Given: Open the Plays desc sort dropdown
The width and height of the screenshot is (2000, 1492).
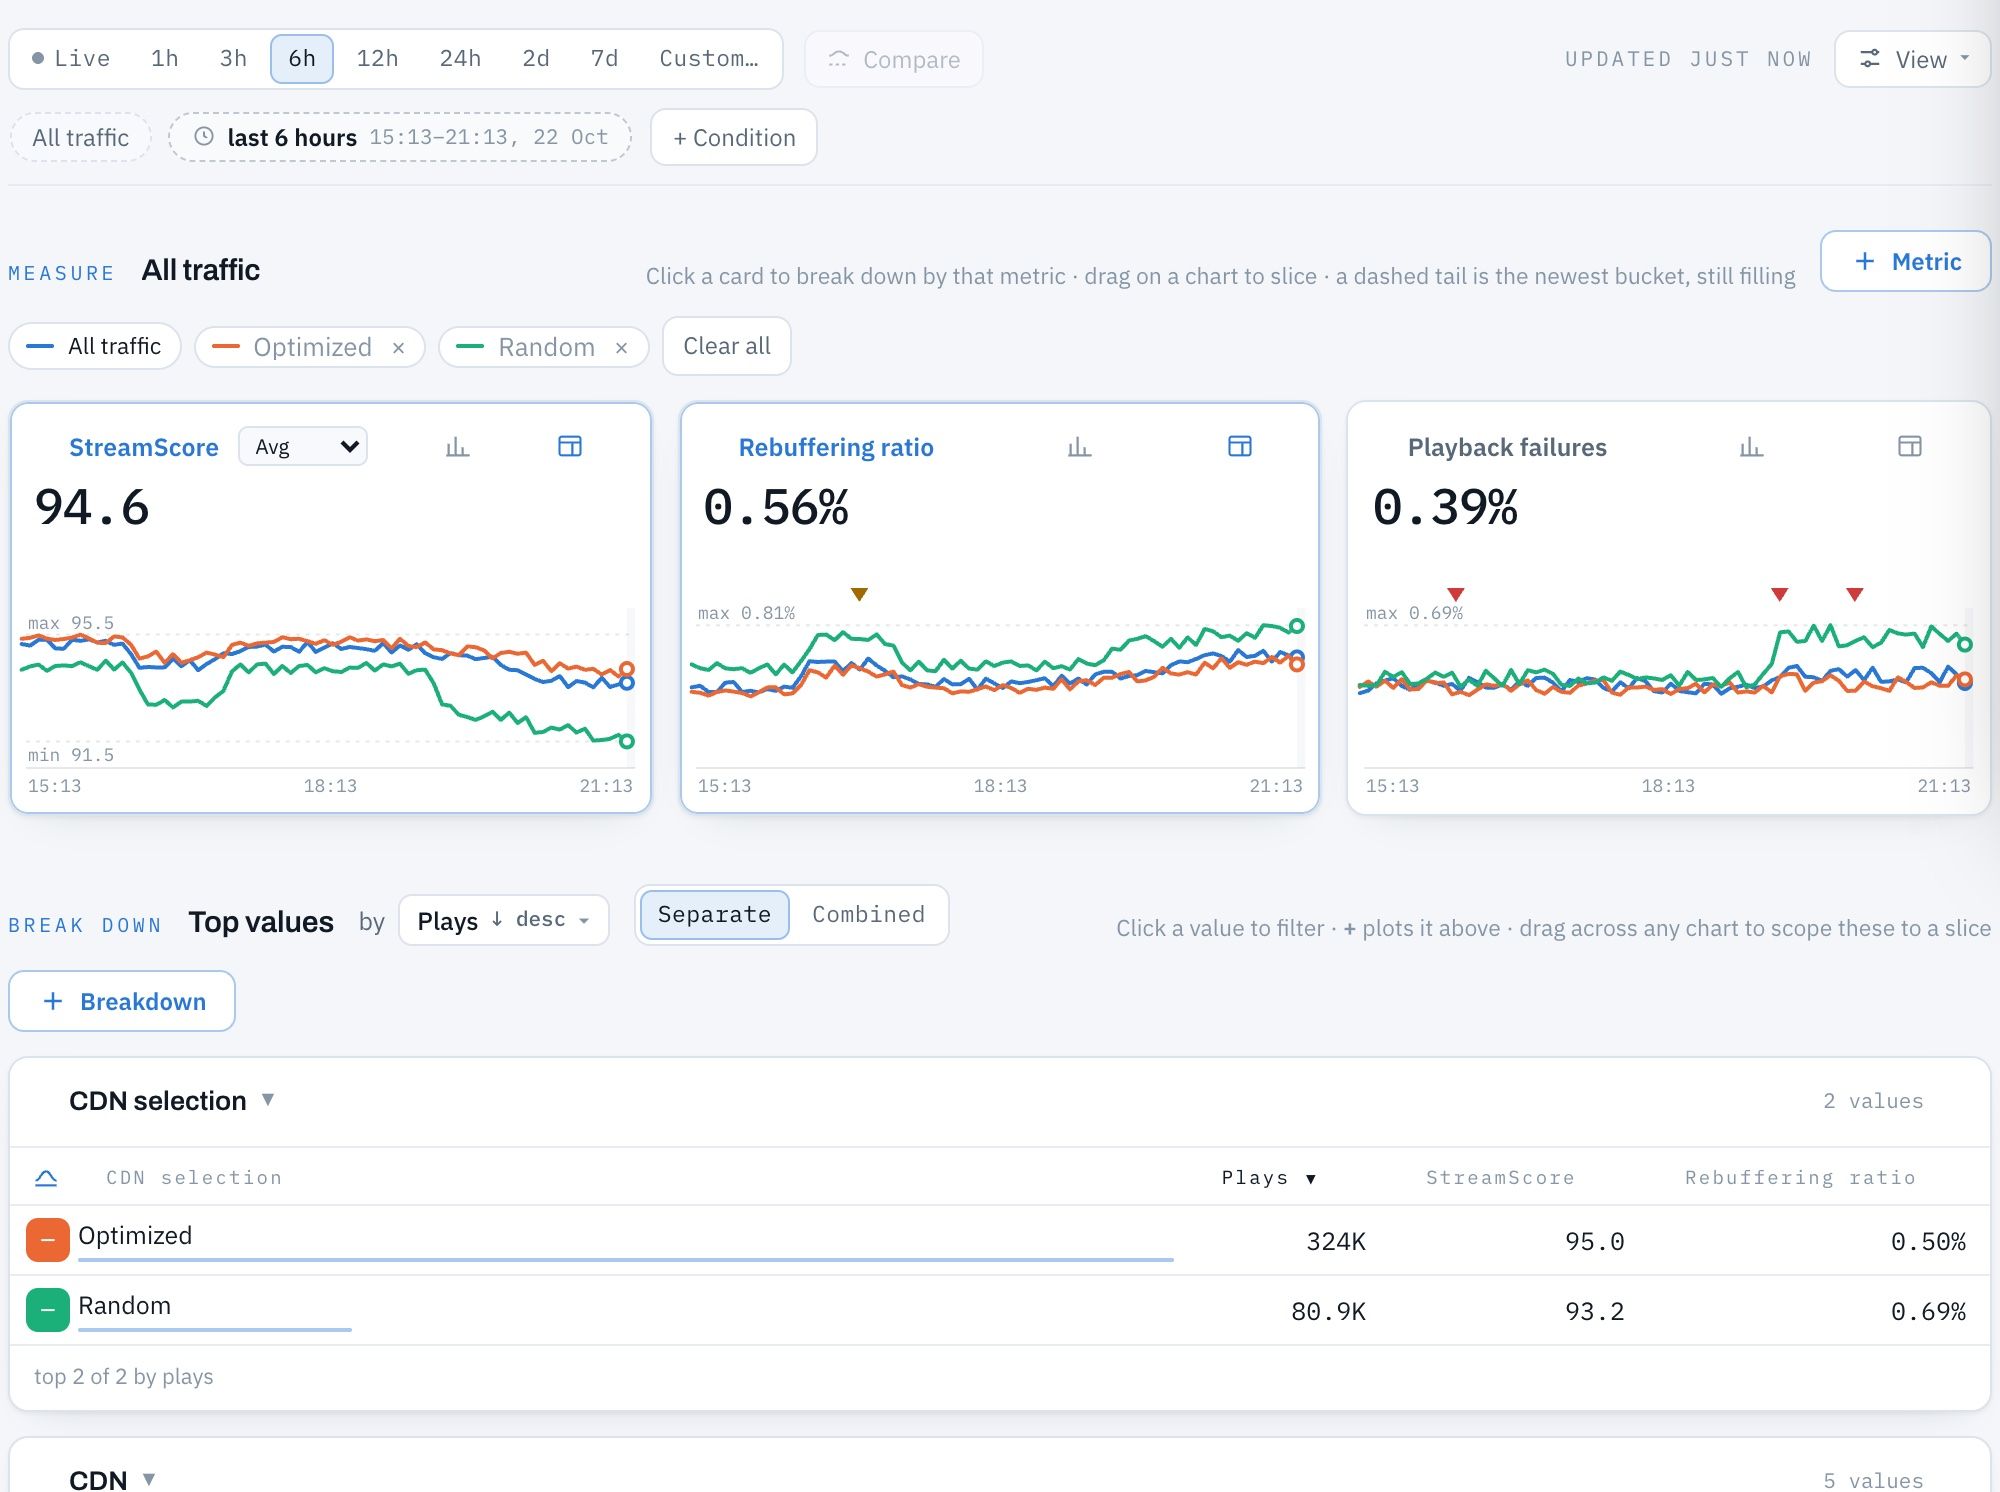Looking at the screenshot, I should 503,920.
